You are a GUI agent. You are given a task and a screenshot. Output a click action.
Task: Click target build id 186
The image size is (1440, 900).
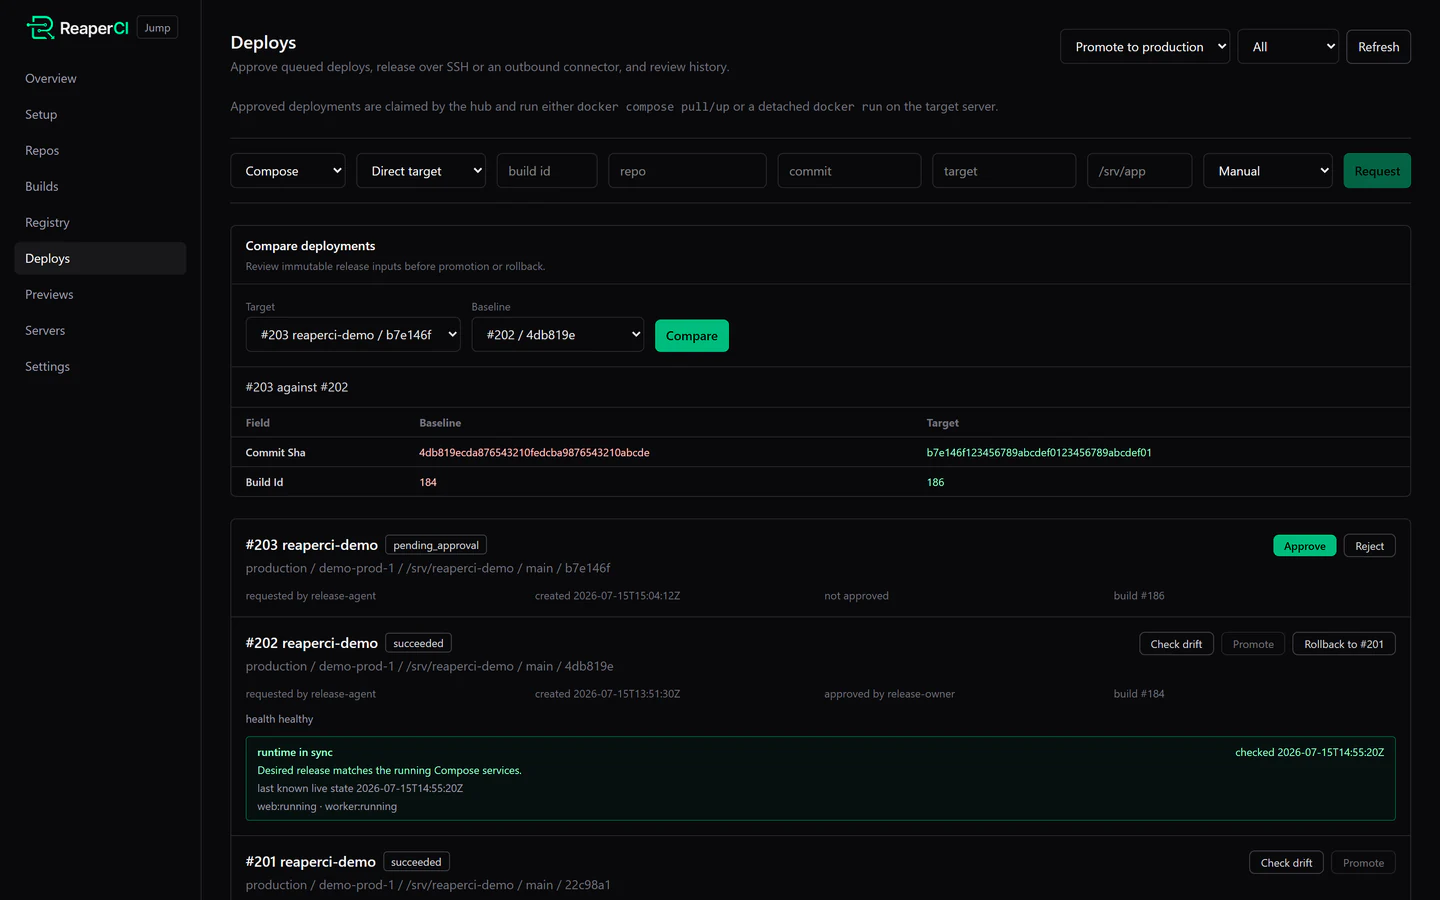click(935, 482)
